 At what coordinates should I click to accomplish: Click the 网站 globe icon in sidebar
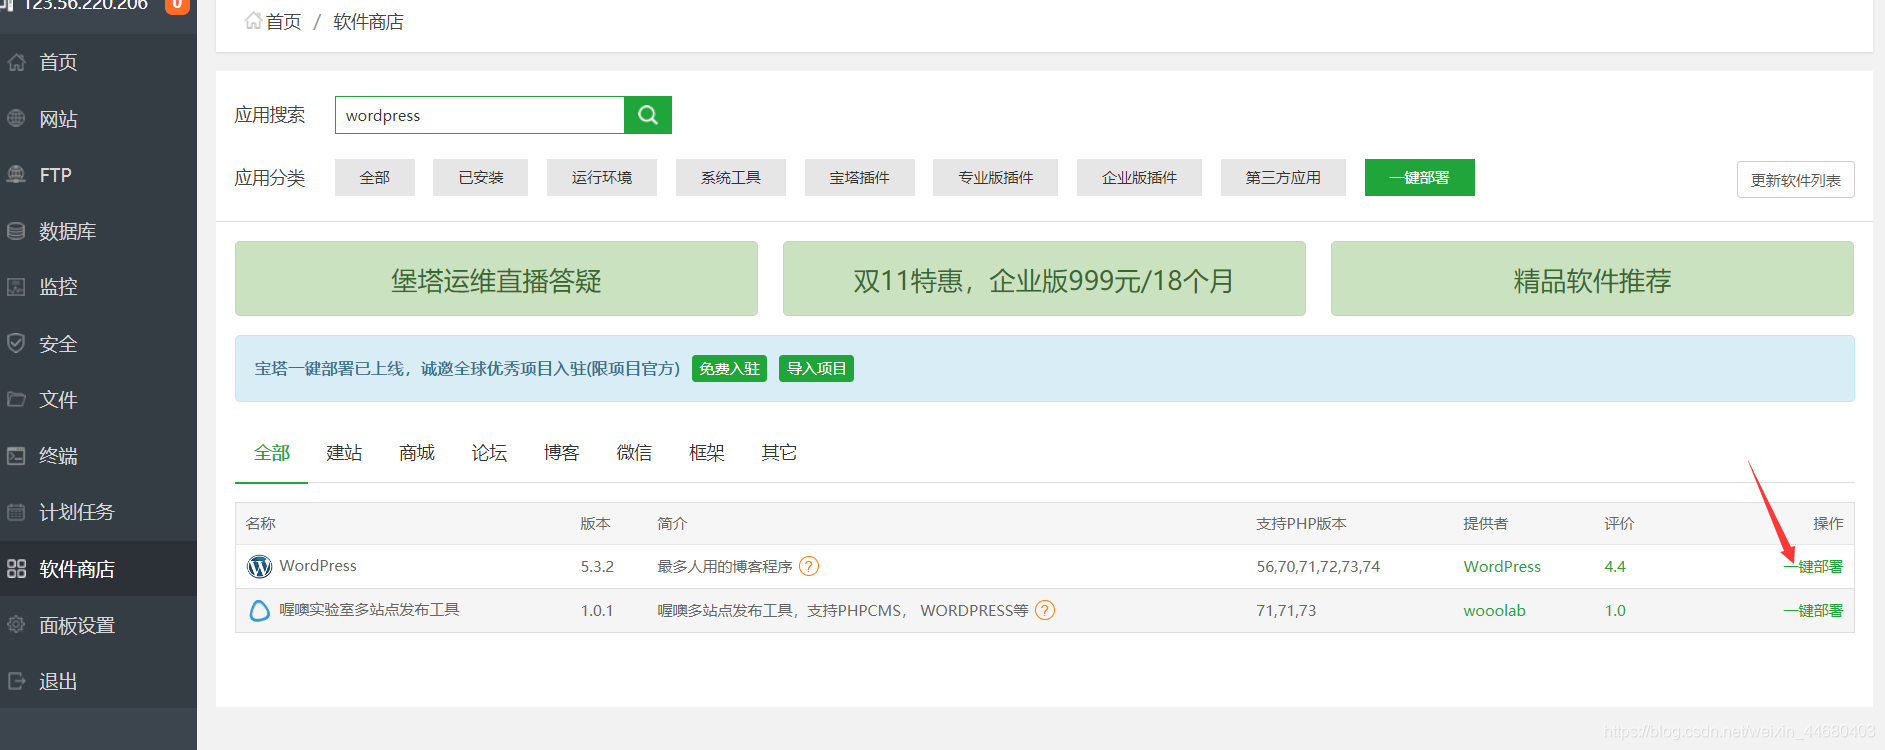point(16,118)
